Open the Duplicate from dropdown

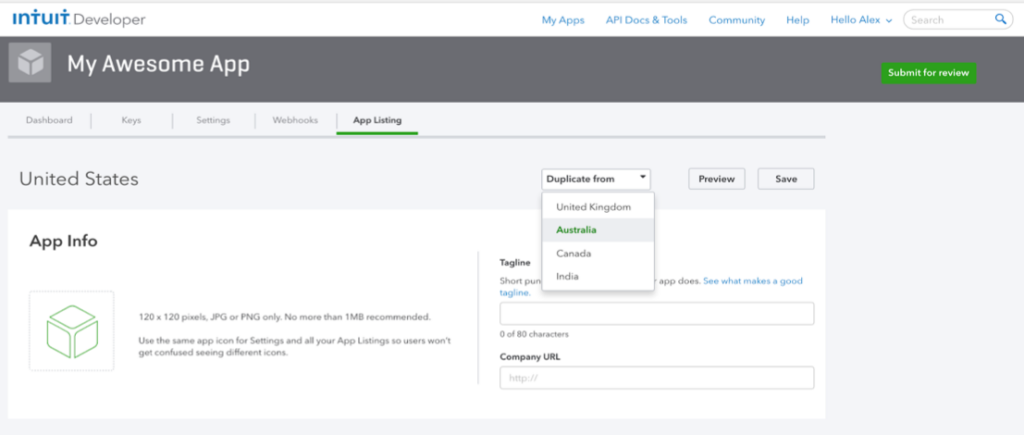[596, 179]
